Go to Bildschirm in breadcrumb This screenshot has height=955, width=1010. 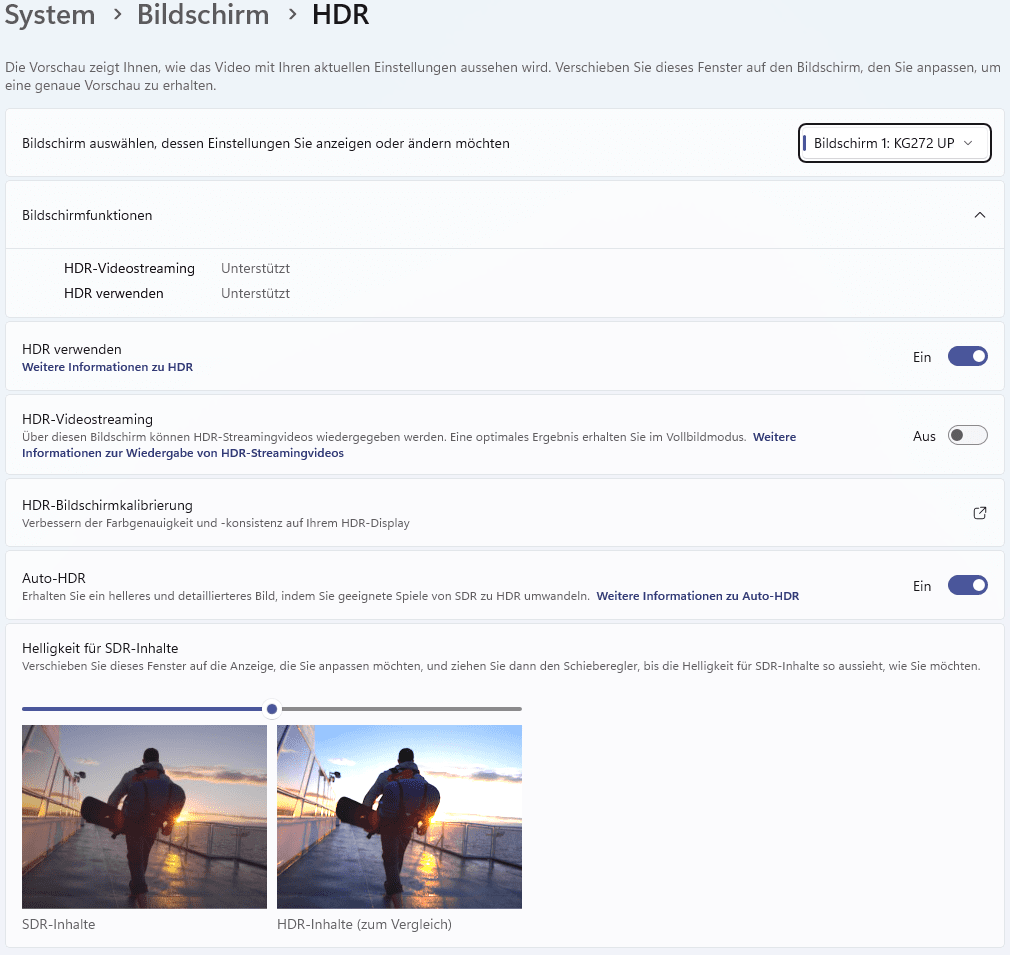pyautogui.click(x=203, y=14)
